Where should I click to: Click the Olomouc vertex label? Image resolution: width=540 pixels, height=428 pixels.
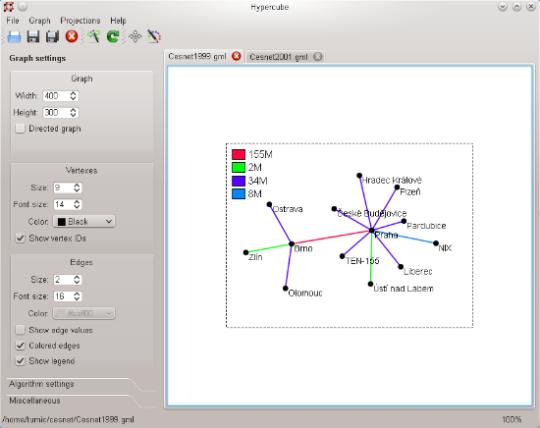click(x=305, y=293)
